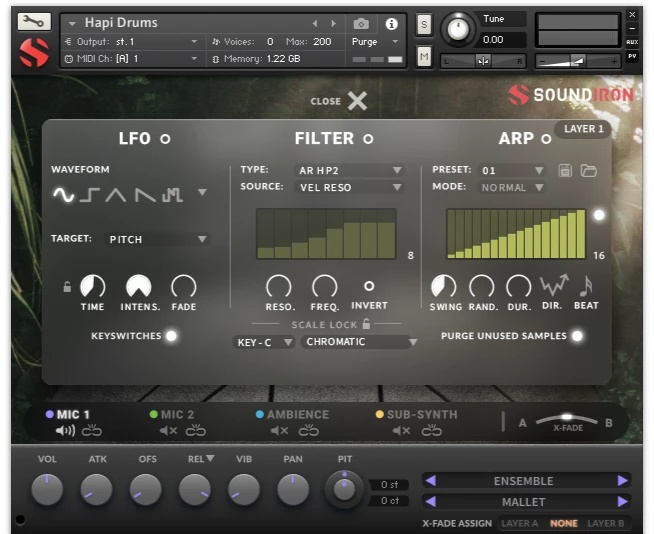This screenshot has width=654, height=534.
Task: Set X-Fade assign to NONE
Action: [563, 523]
